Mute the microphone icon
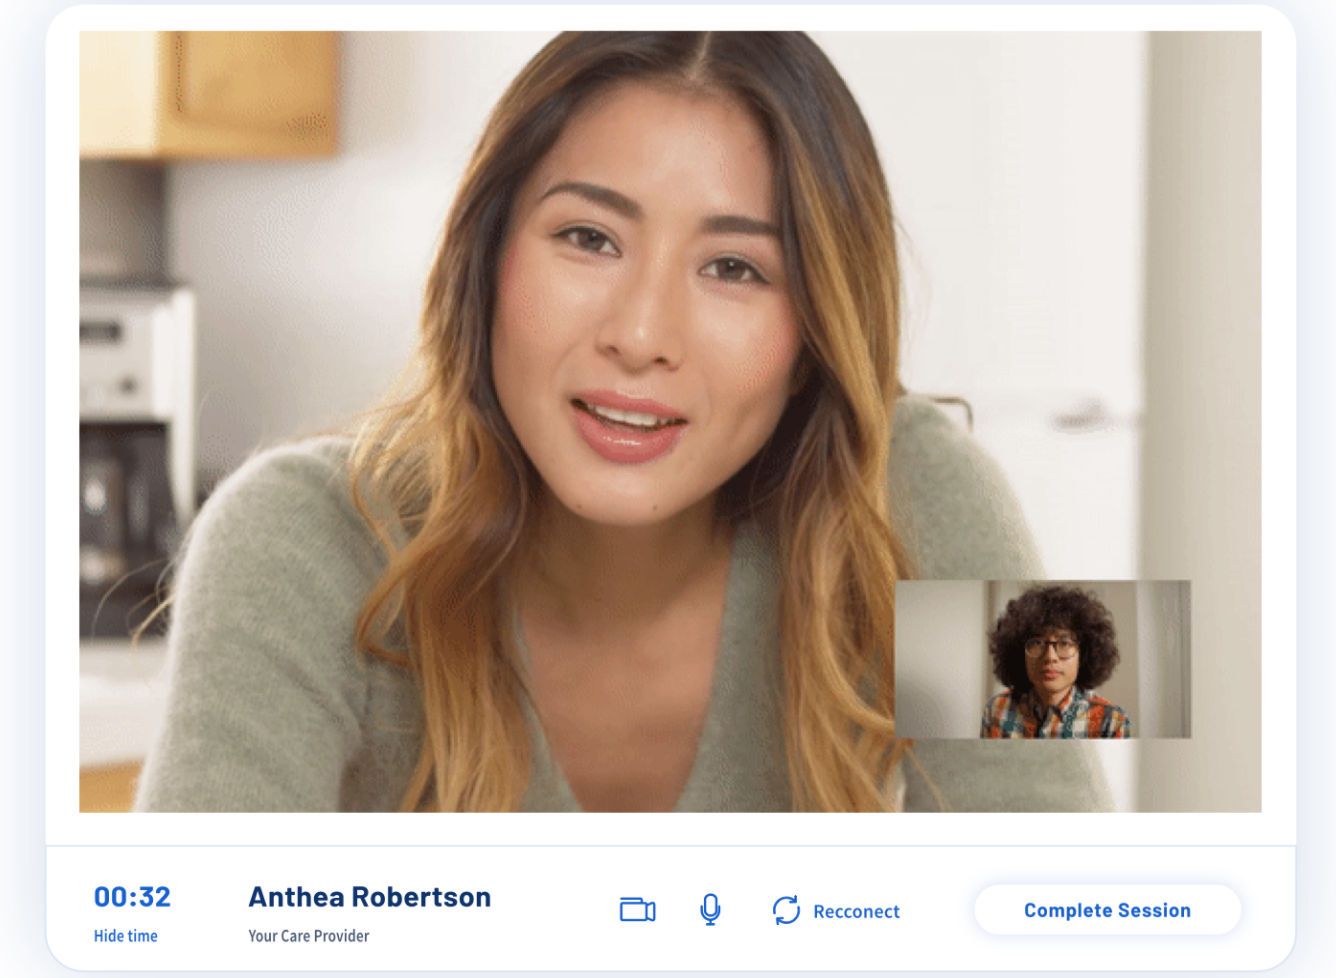Viewport: 1336px width, 978px height. pos(710,909)
